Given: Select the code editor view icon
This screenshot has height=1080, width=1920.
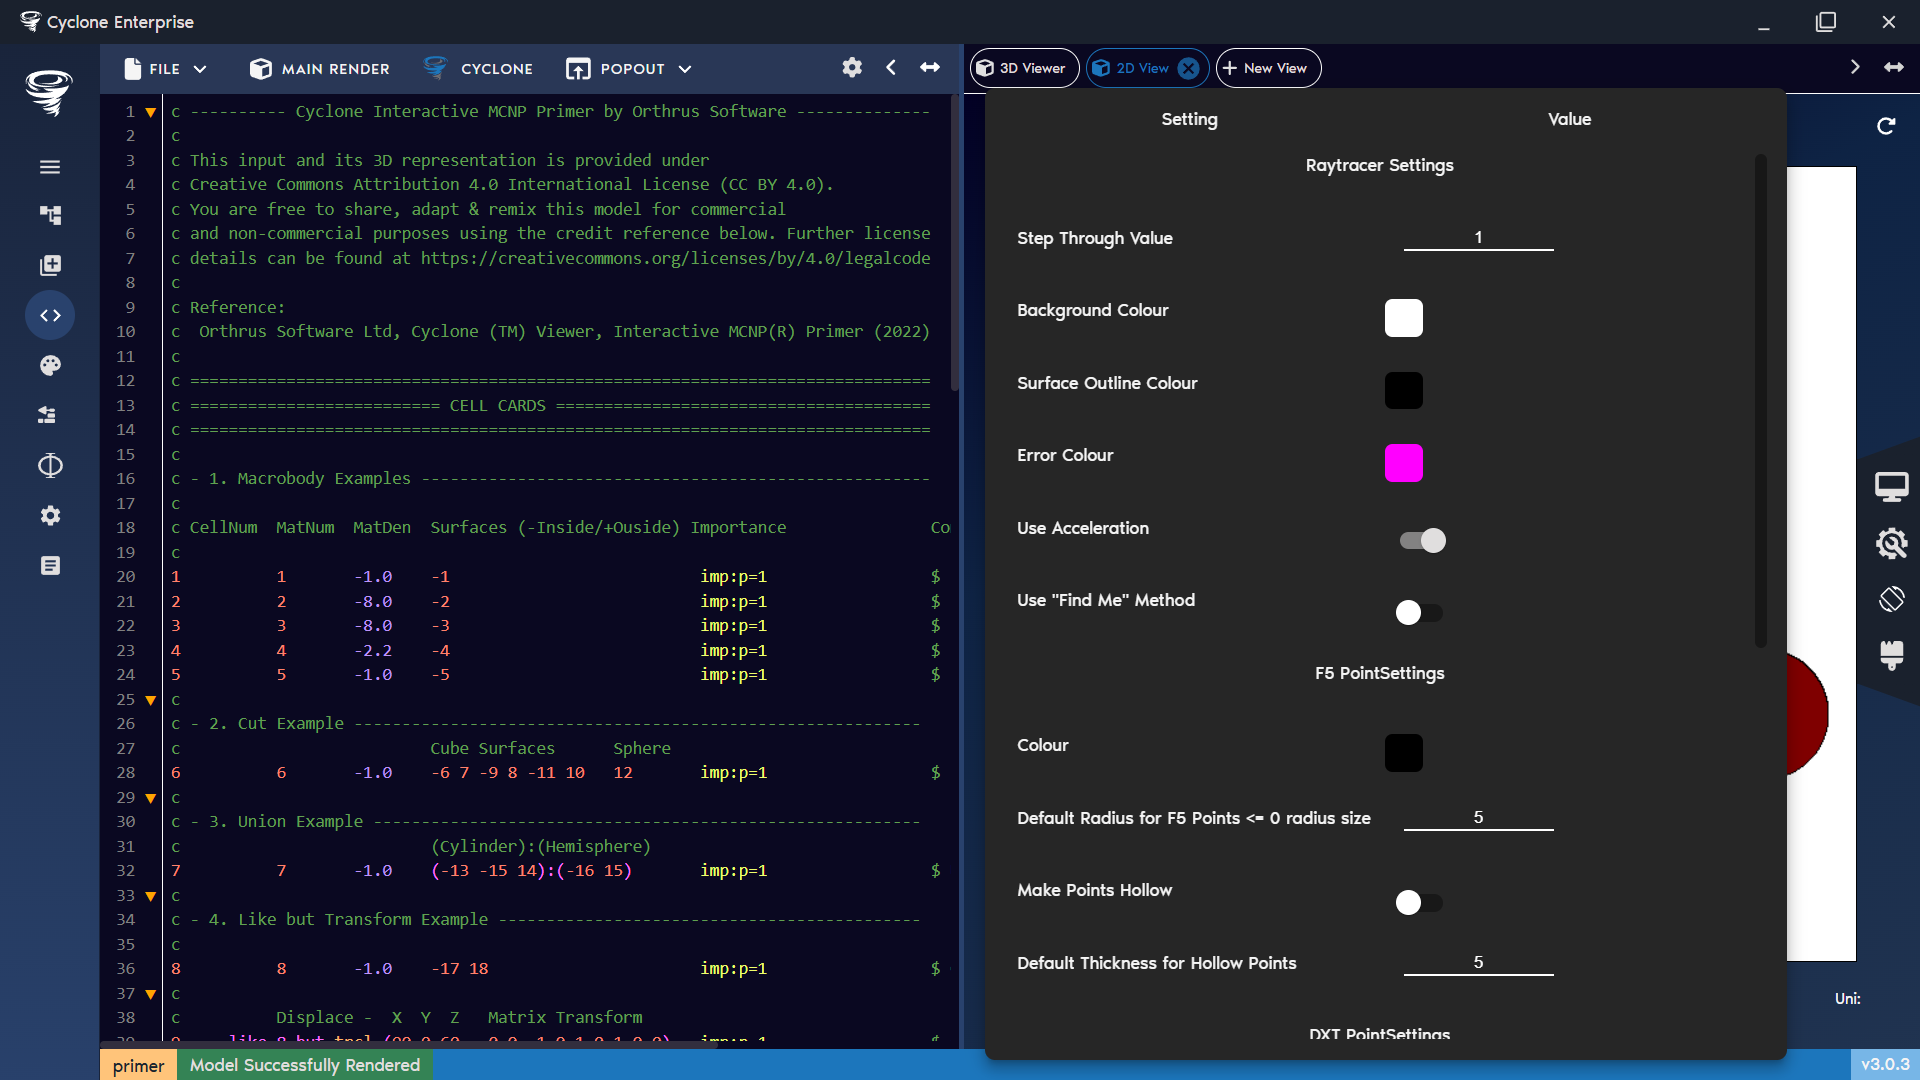Looking at the screenshot, I should [x=50, y=315].
